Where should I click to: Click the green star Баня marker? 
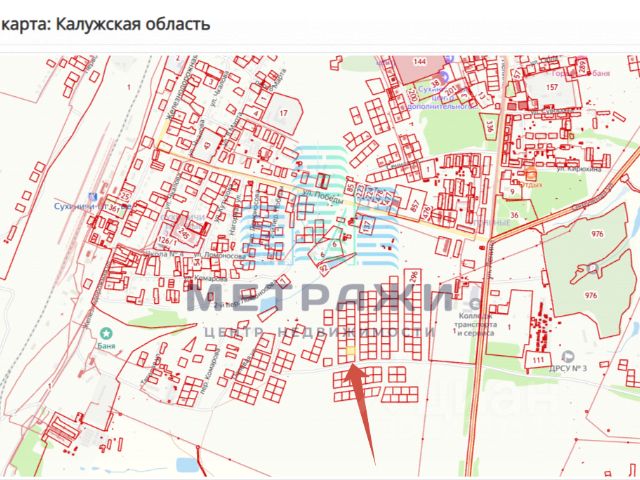[x=106, y=333]
